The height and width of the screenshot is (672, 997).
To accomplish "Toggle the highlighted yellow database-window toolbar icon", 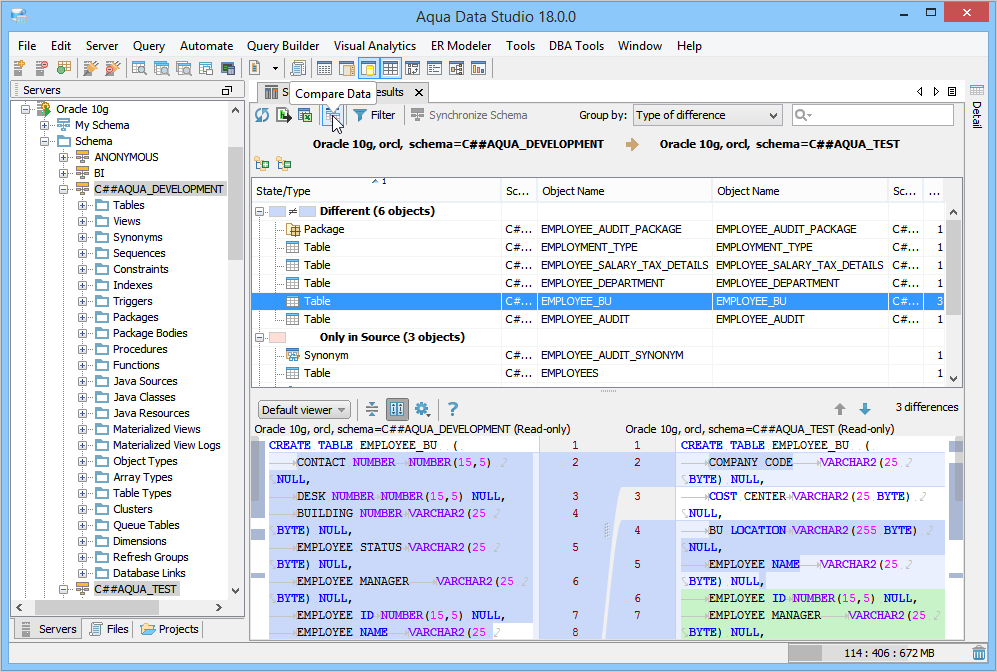I will [368, 68].
